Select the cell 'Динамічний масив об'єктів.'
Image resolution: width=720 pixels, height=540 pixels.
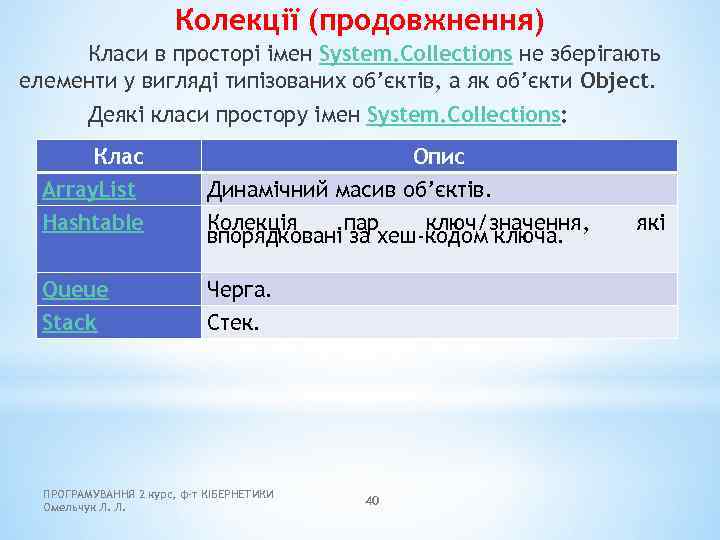pyautogui.click(x=439, y=190)
